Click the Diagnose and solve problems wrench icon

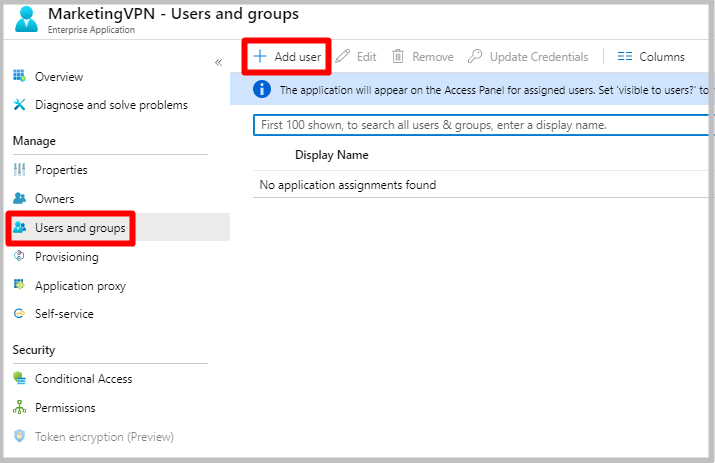(19, 105)
